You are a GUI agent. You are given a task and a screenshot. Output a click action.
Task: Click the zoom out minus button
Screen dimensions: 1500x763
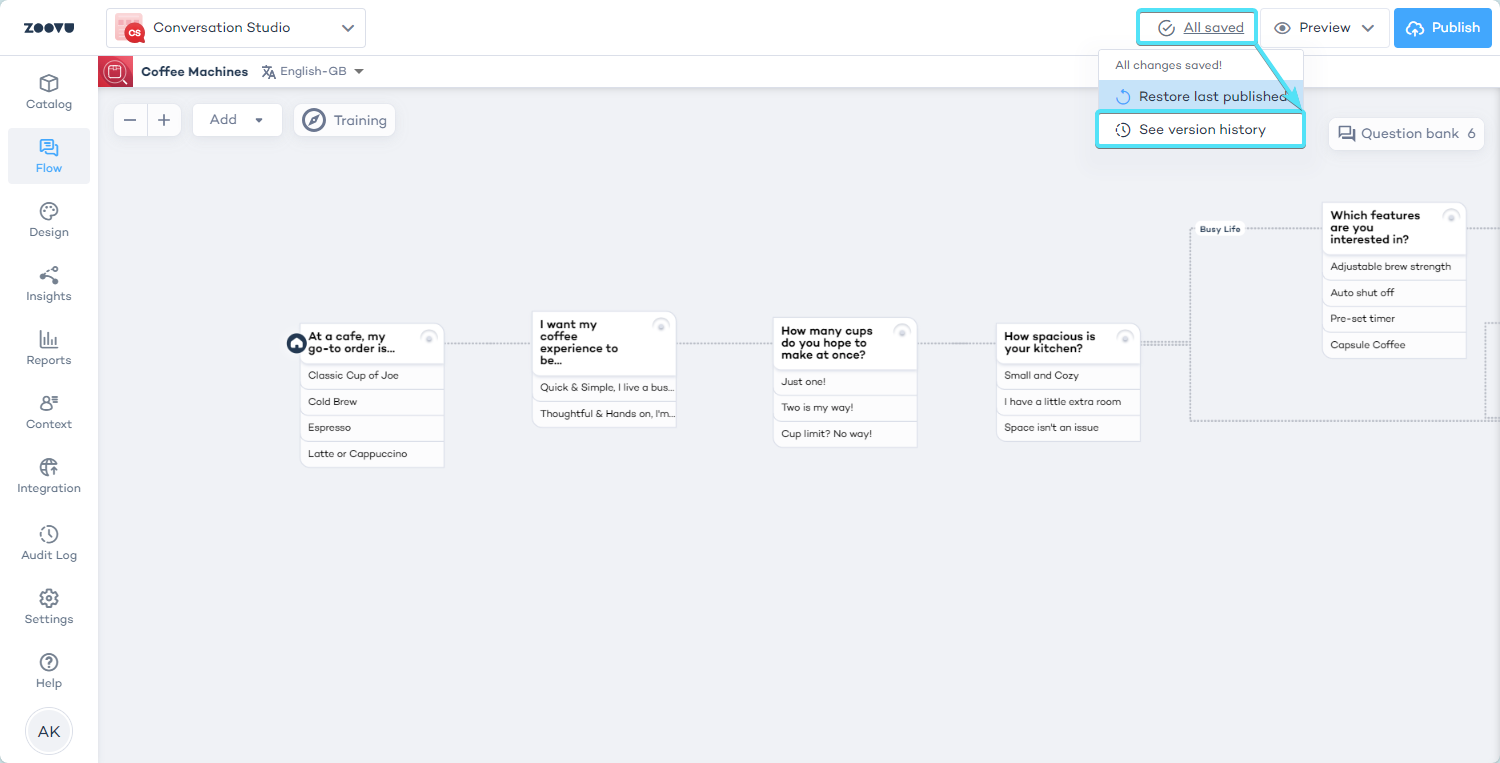(x=130, y=120)
